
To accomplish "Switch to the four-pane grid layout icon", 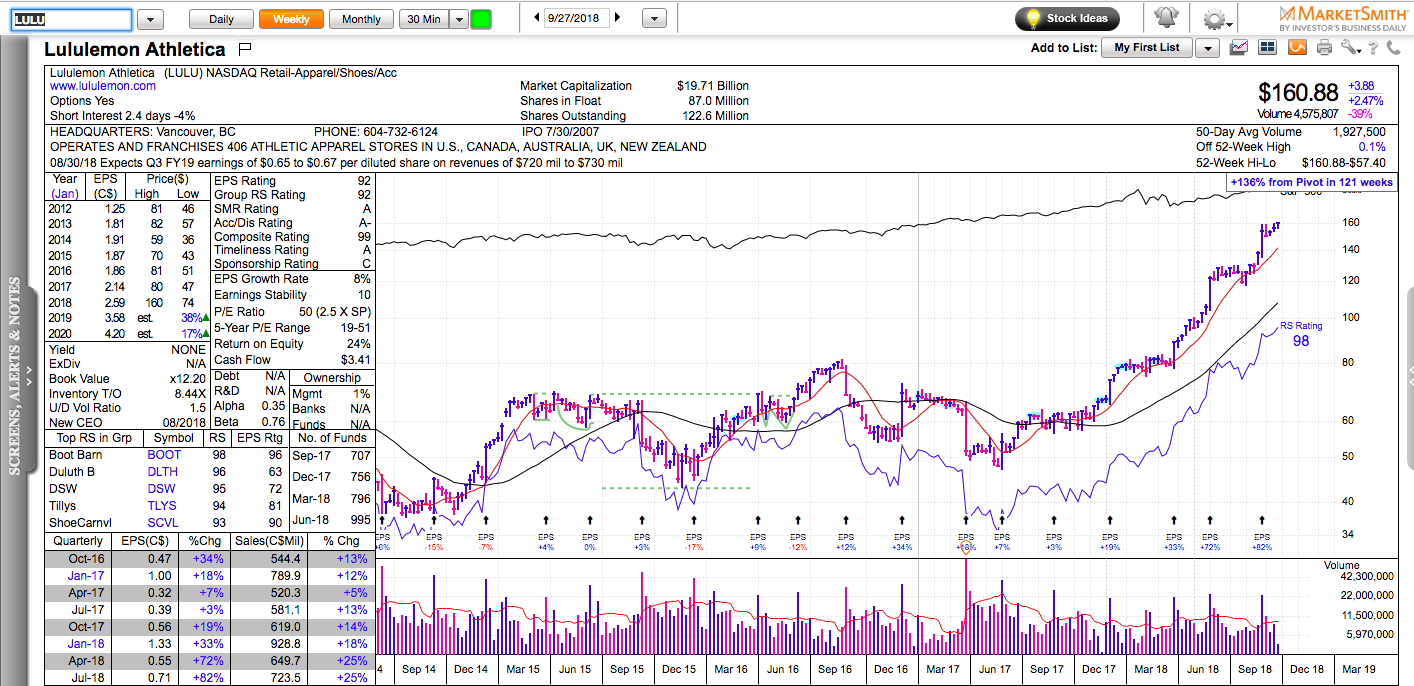I will pyautogui.click(x=1267, y=47).
